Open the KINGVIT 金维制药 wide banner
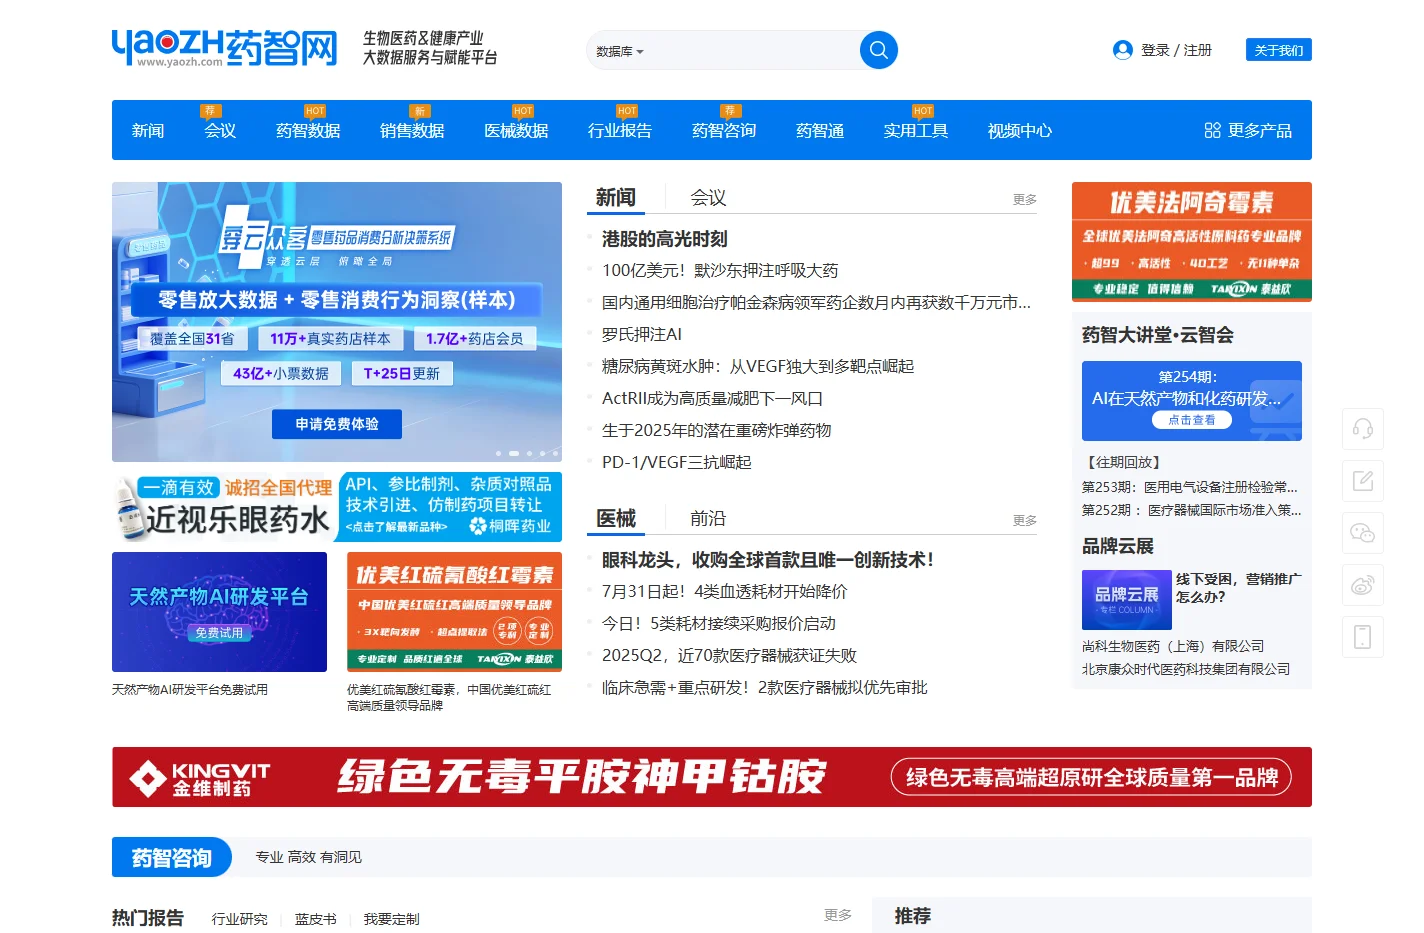1424x933 pixels. (712, 777)
